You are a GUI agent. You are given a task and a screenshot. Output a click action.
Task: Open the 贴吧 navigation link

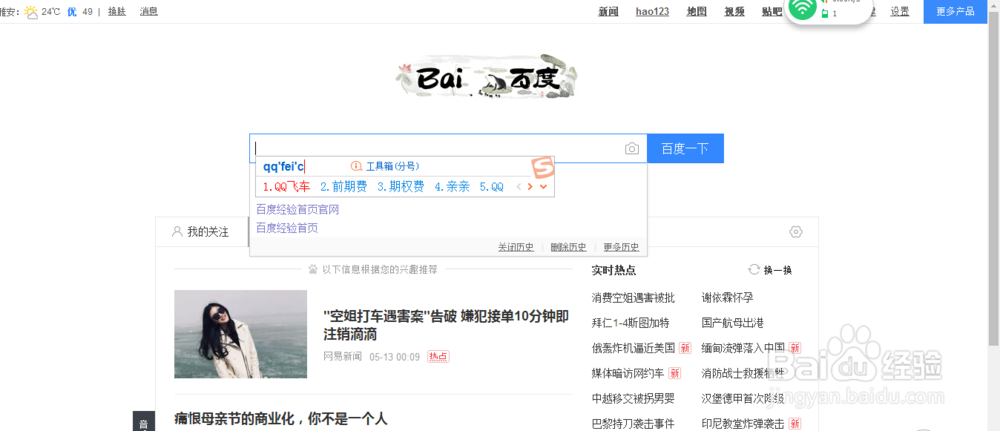[x=772, y=11]
